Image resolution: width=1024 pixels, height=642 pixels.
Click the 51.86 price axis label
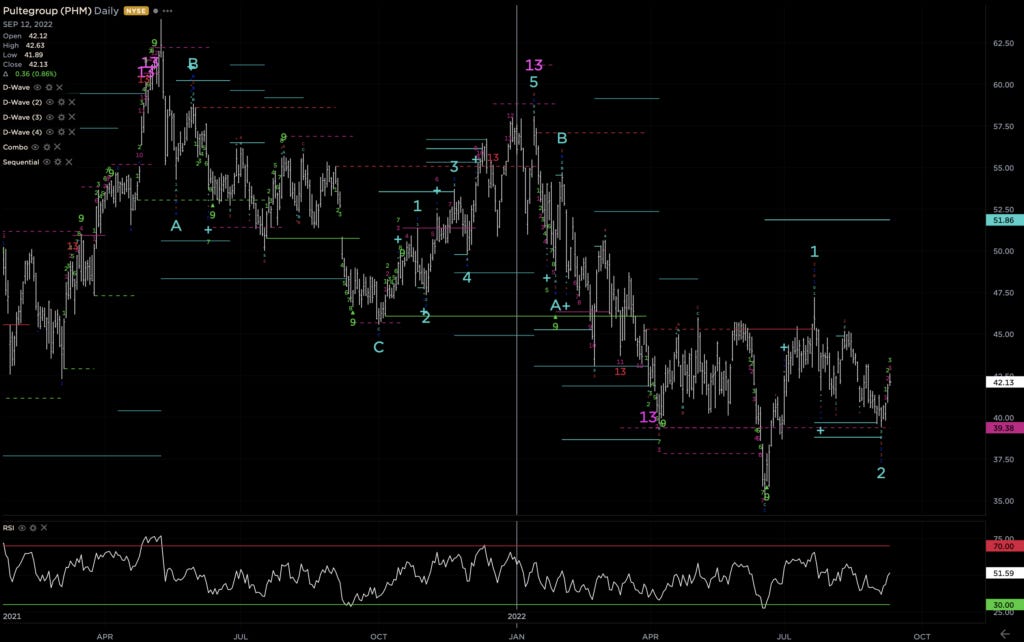coord(1004,221)
